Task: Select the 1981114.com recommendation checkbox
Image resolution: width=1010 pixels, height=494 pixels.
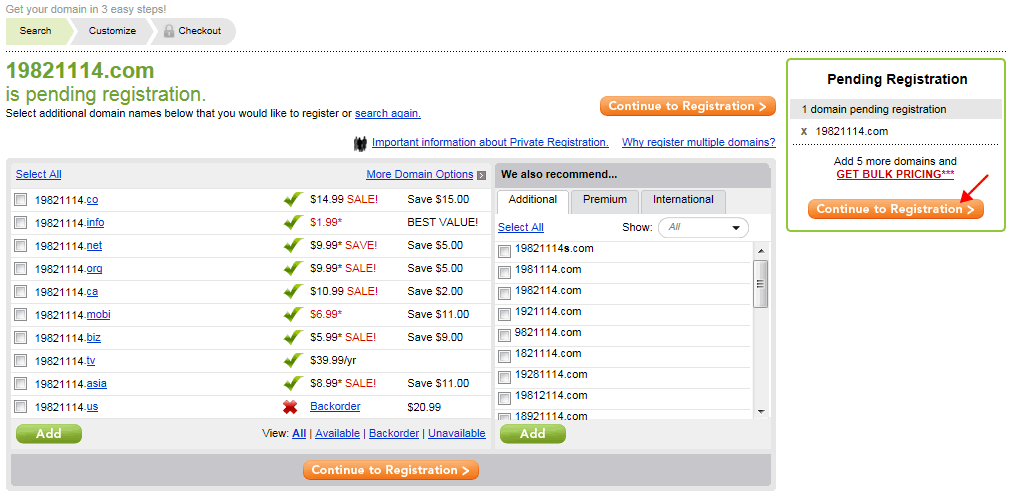Action: point(504,272)
